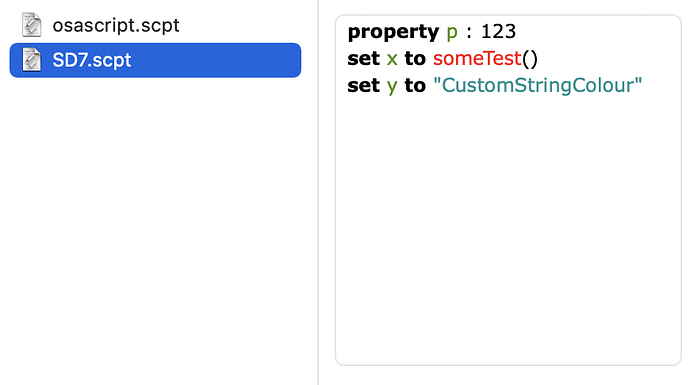Click 'set' on the second code line
The image size is (690, 385).
(363, 59)
